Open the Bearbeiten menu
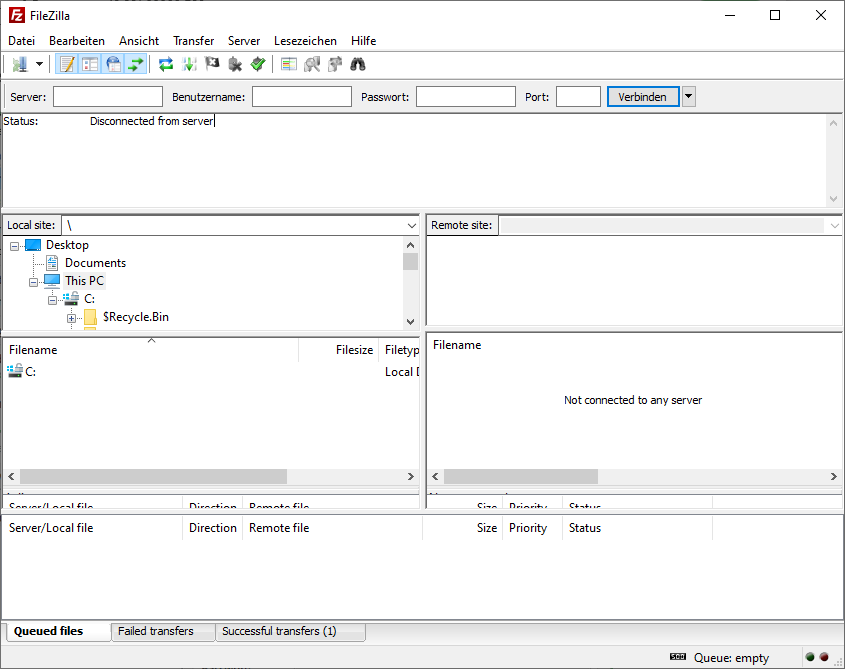Screen dimensions: 845x669 (x=77, y=41)
